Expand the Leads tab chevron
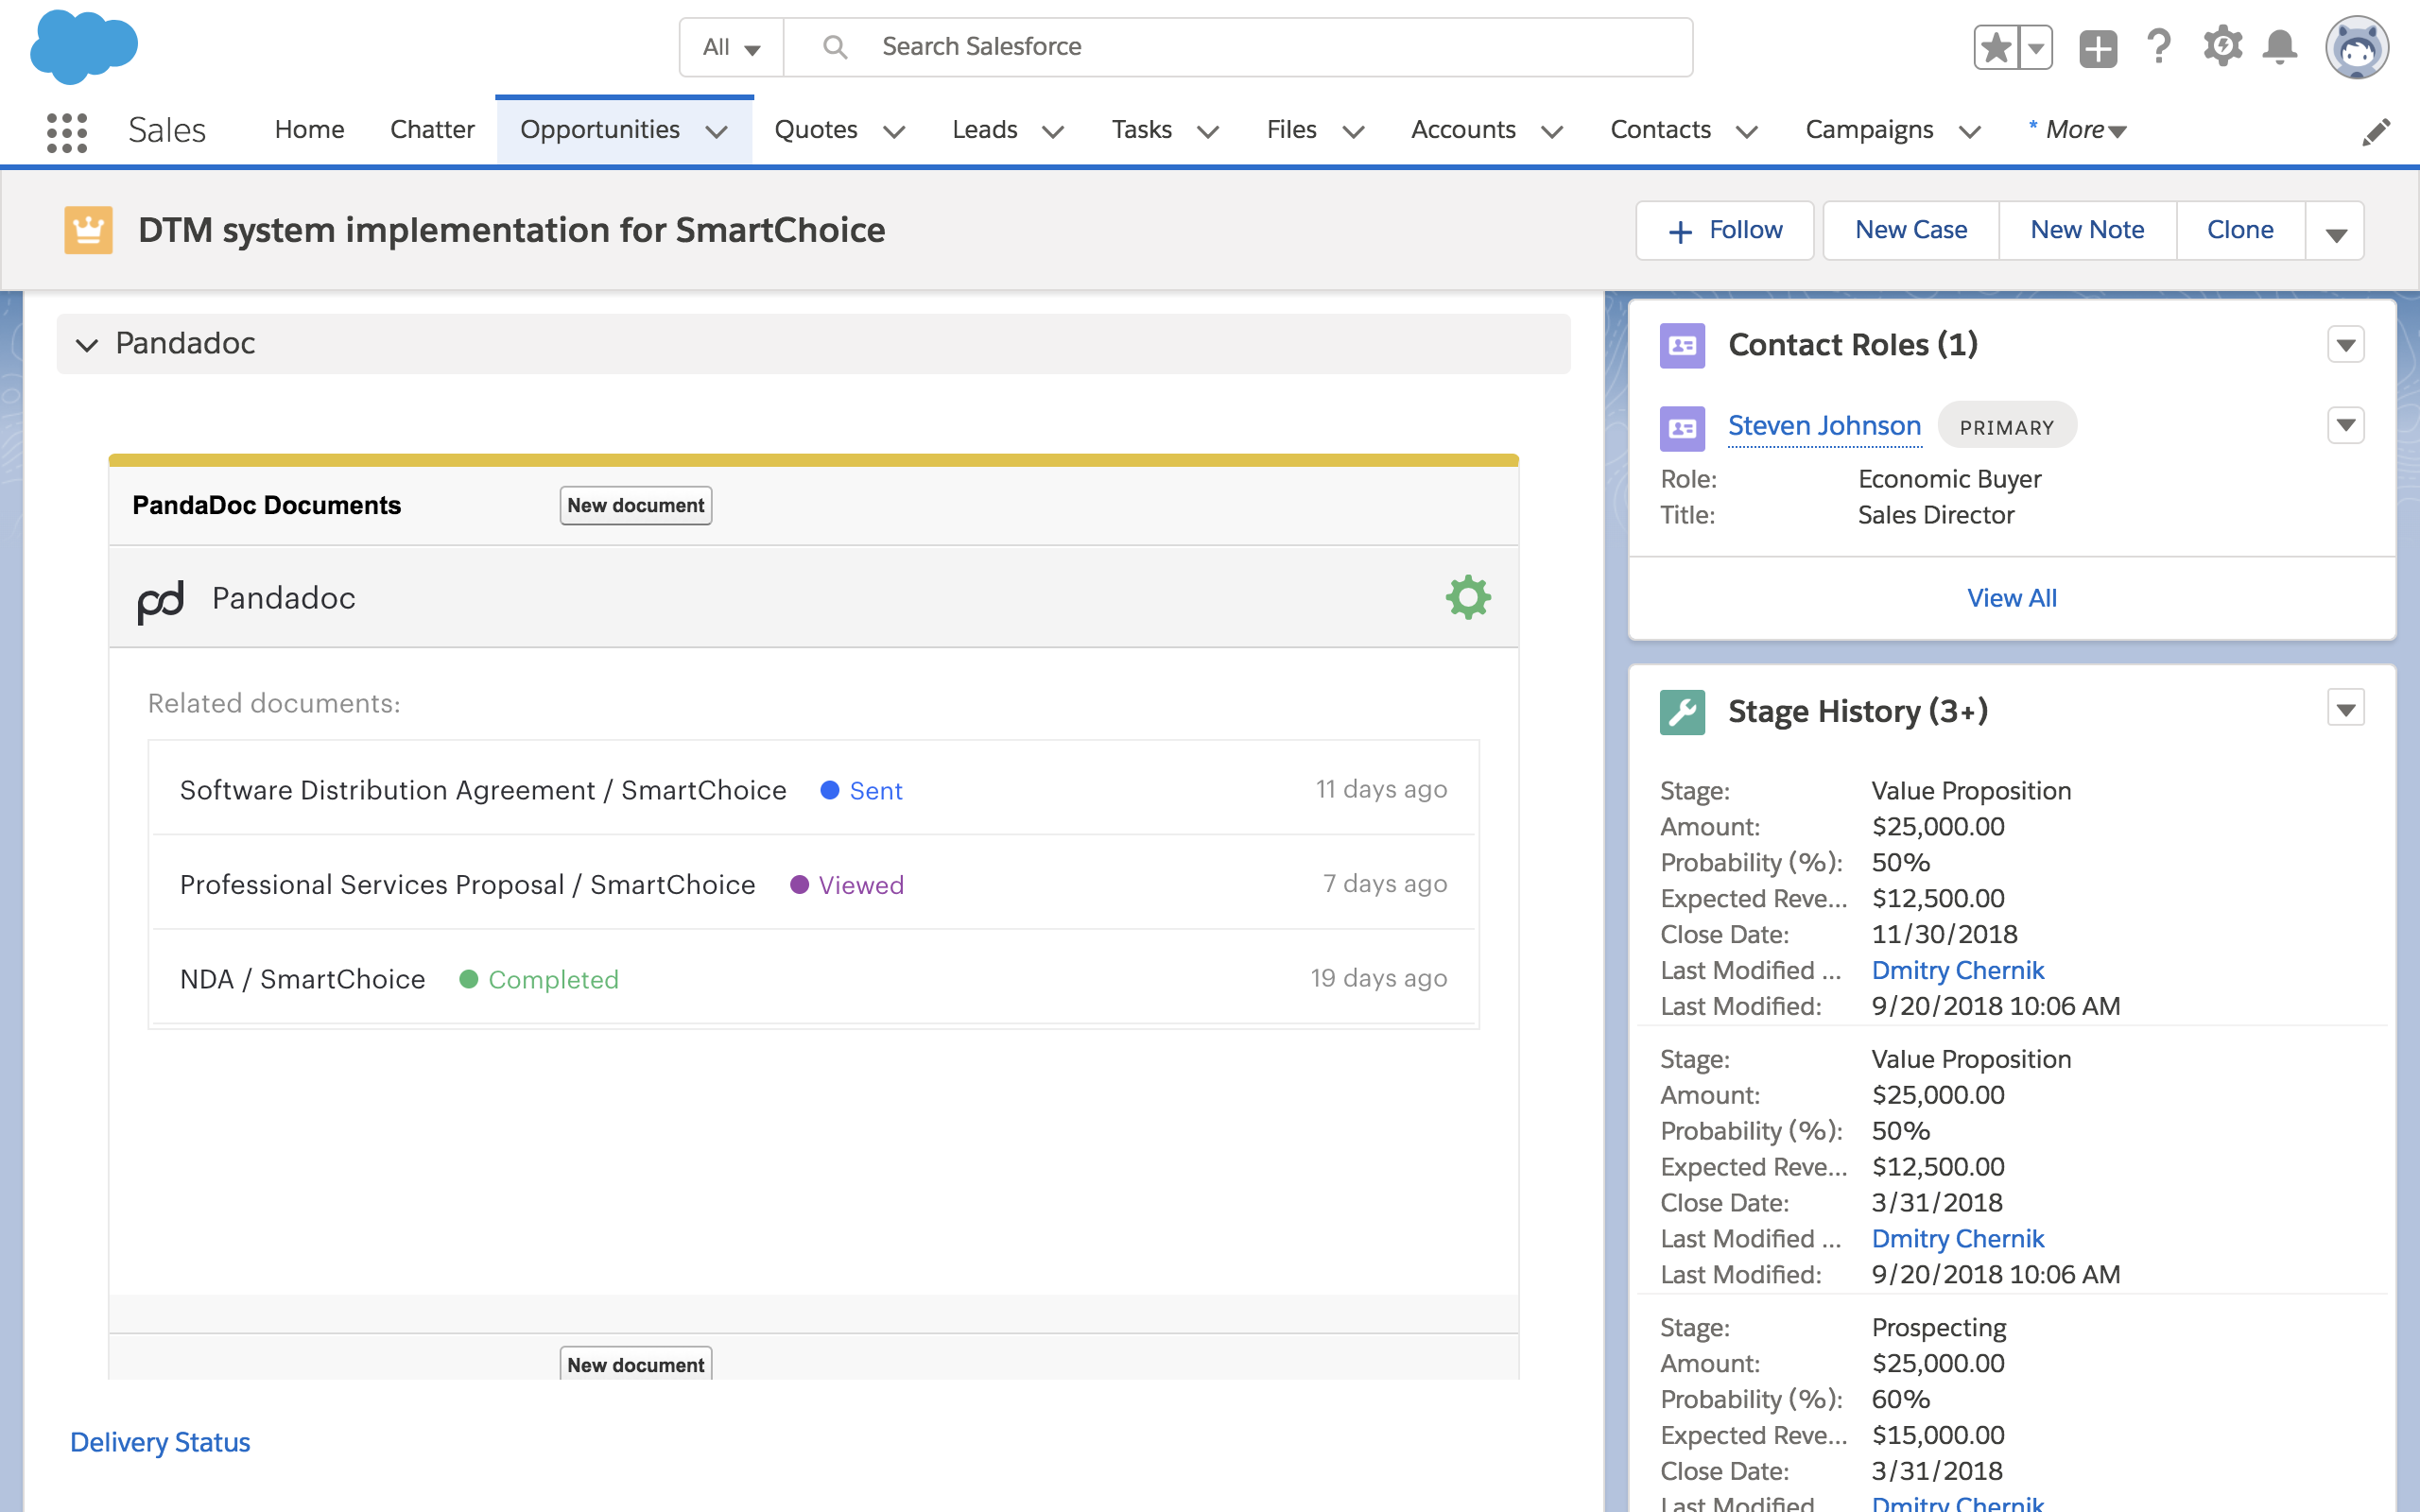2420x1512 pixels. tap(1053, 132)
